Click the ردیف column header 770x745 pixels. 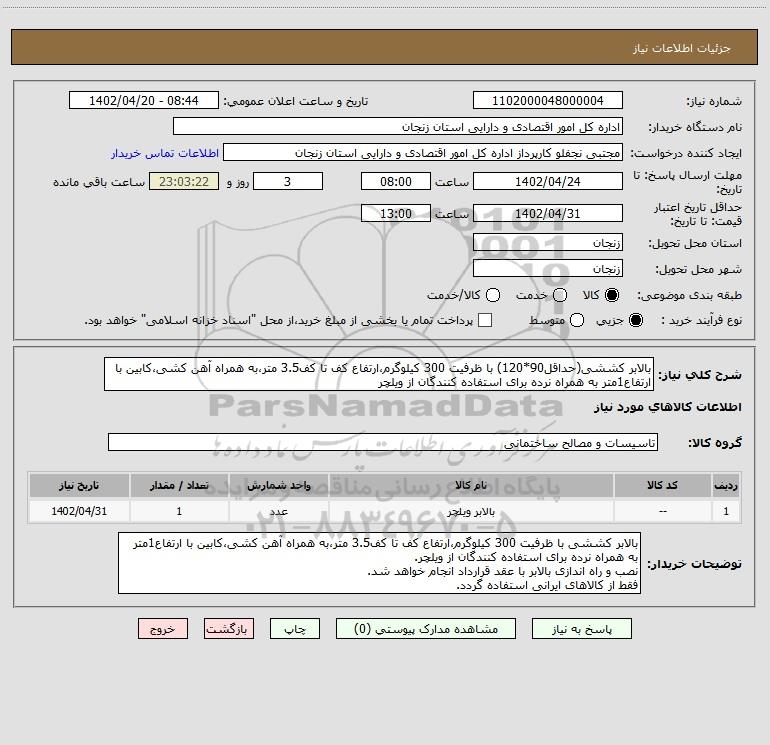pyautogui.click(x=726, y=486)
